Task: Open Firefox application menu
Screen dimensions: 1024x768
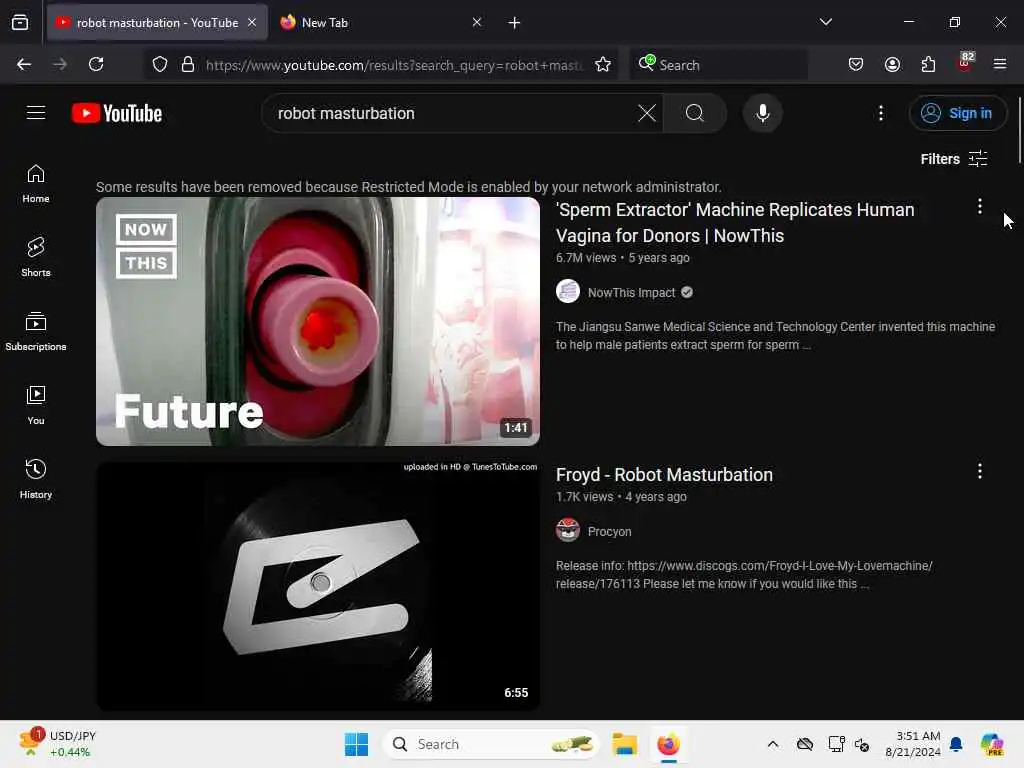Action: [x=1000, y=64]
